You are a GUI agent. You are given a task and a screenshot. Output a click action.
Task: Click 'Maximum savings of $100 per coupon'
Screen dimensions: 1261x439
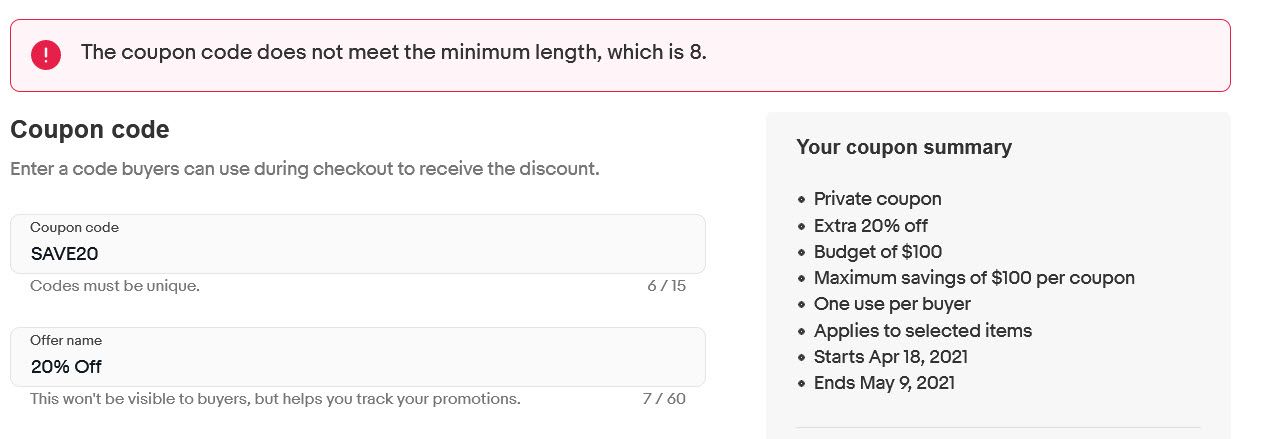973,278
